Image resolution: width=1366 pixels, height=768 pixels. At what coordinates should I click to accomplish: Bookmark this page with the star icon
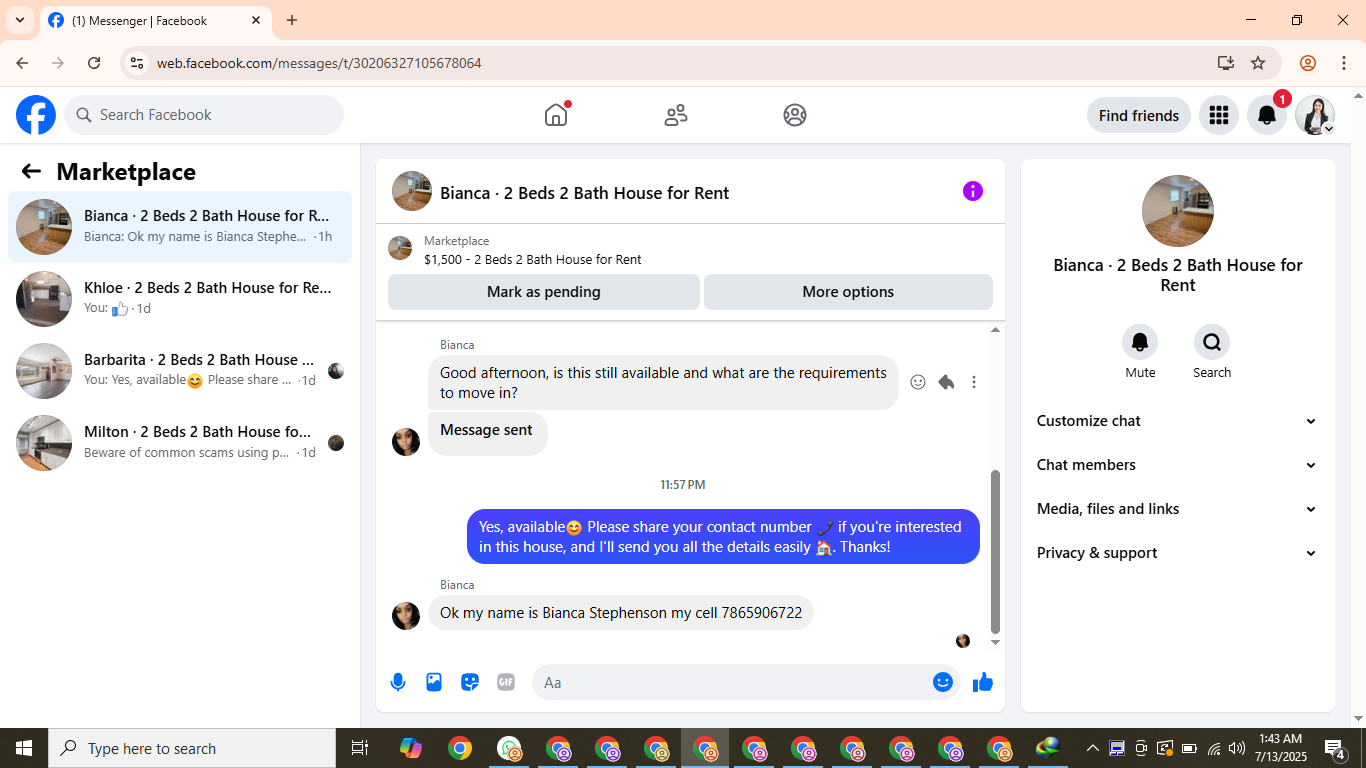[1258, 63]
